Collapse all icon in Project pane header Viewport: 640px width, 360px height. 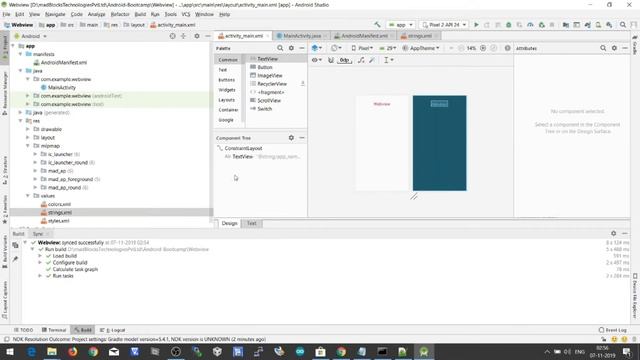[x=183, y=36]
